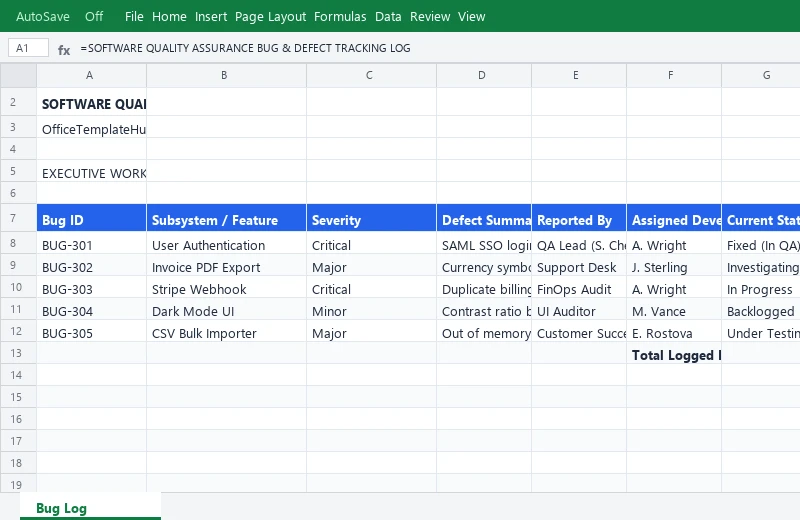Select the Investigating status cell

761,265
